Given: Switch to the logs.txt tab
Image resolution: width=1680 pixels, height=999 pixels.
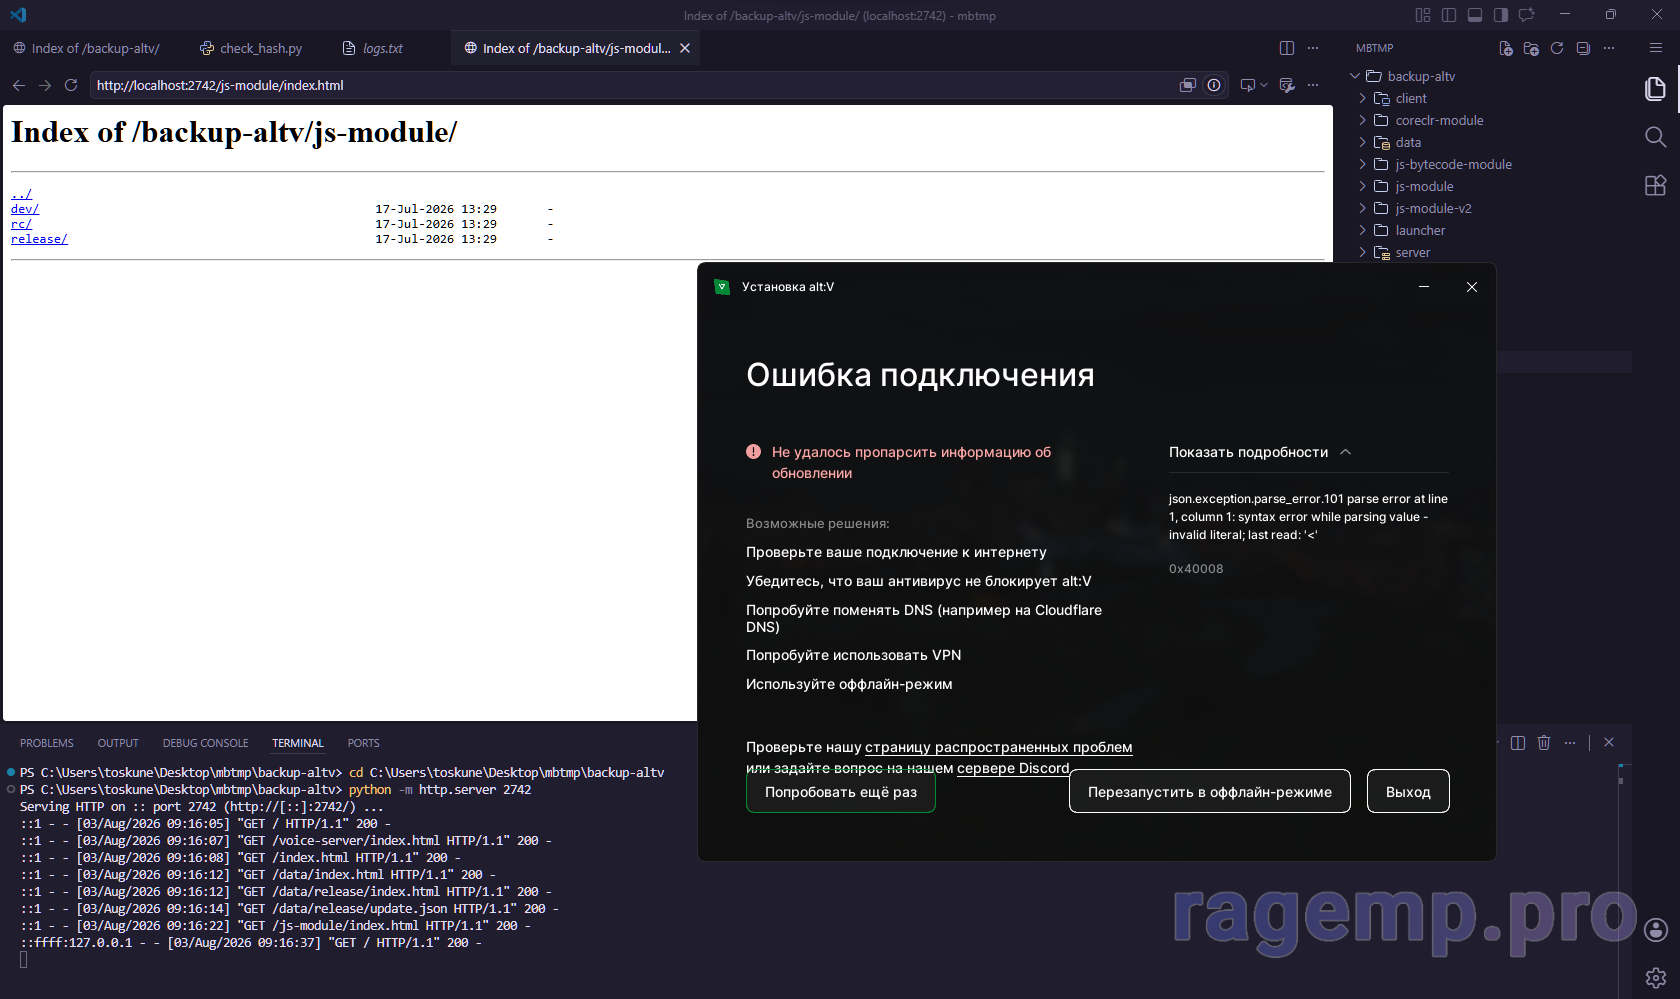Looking at the screenshot, I should tap(373, 48).
